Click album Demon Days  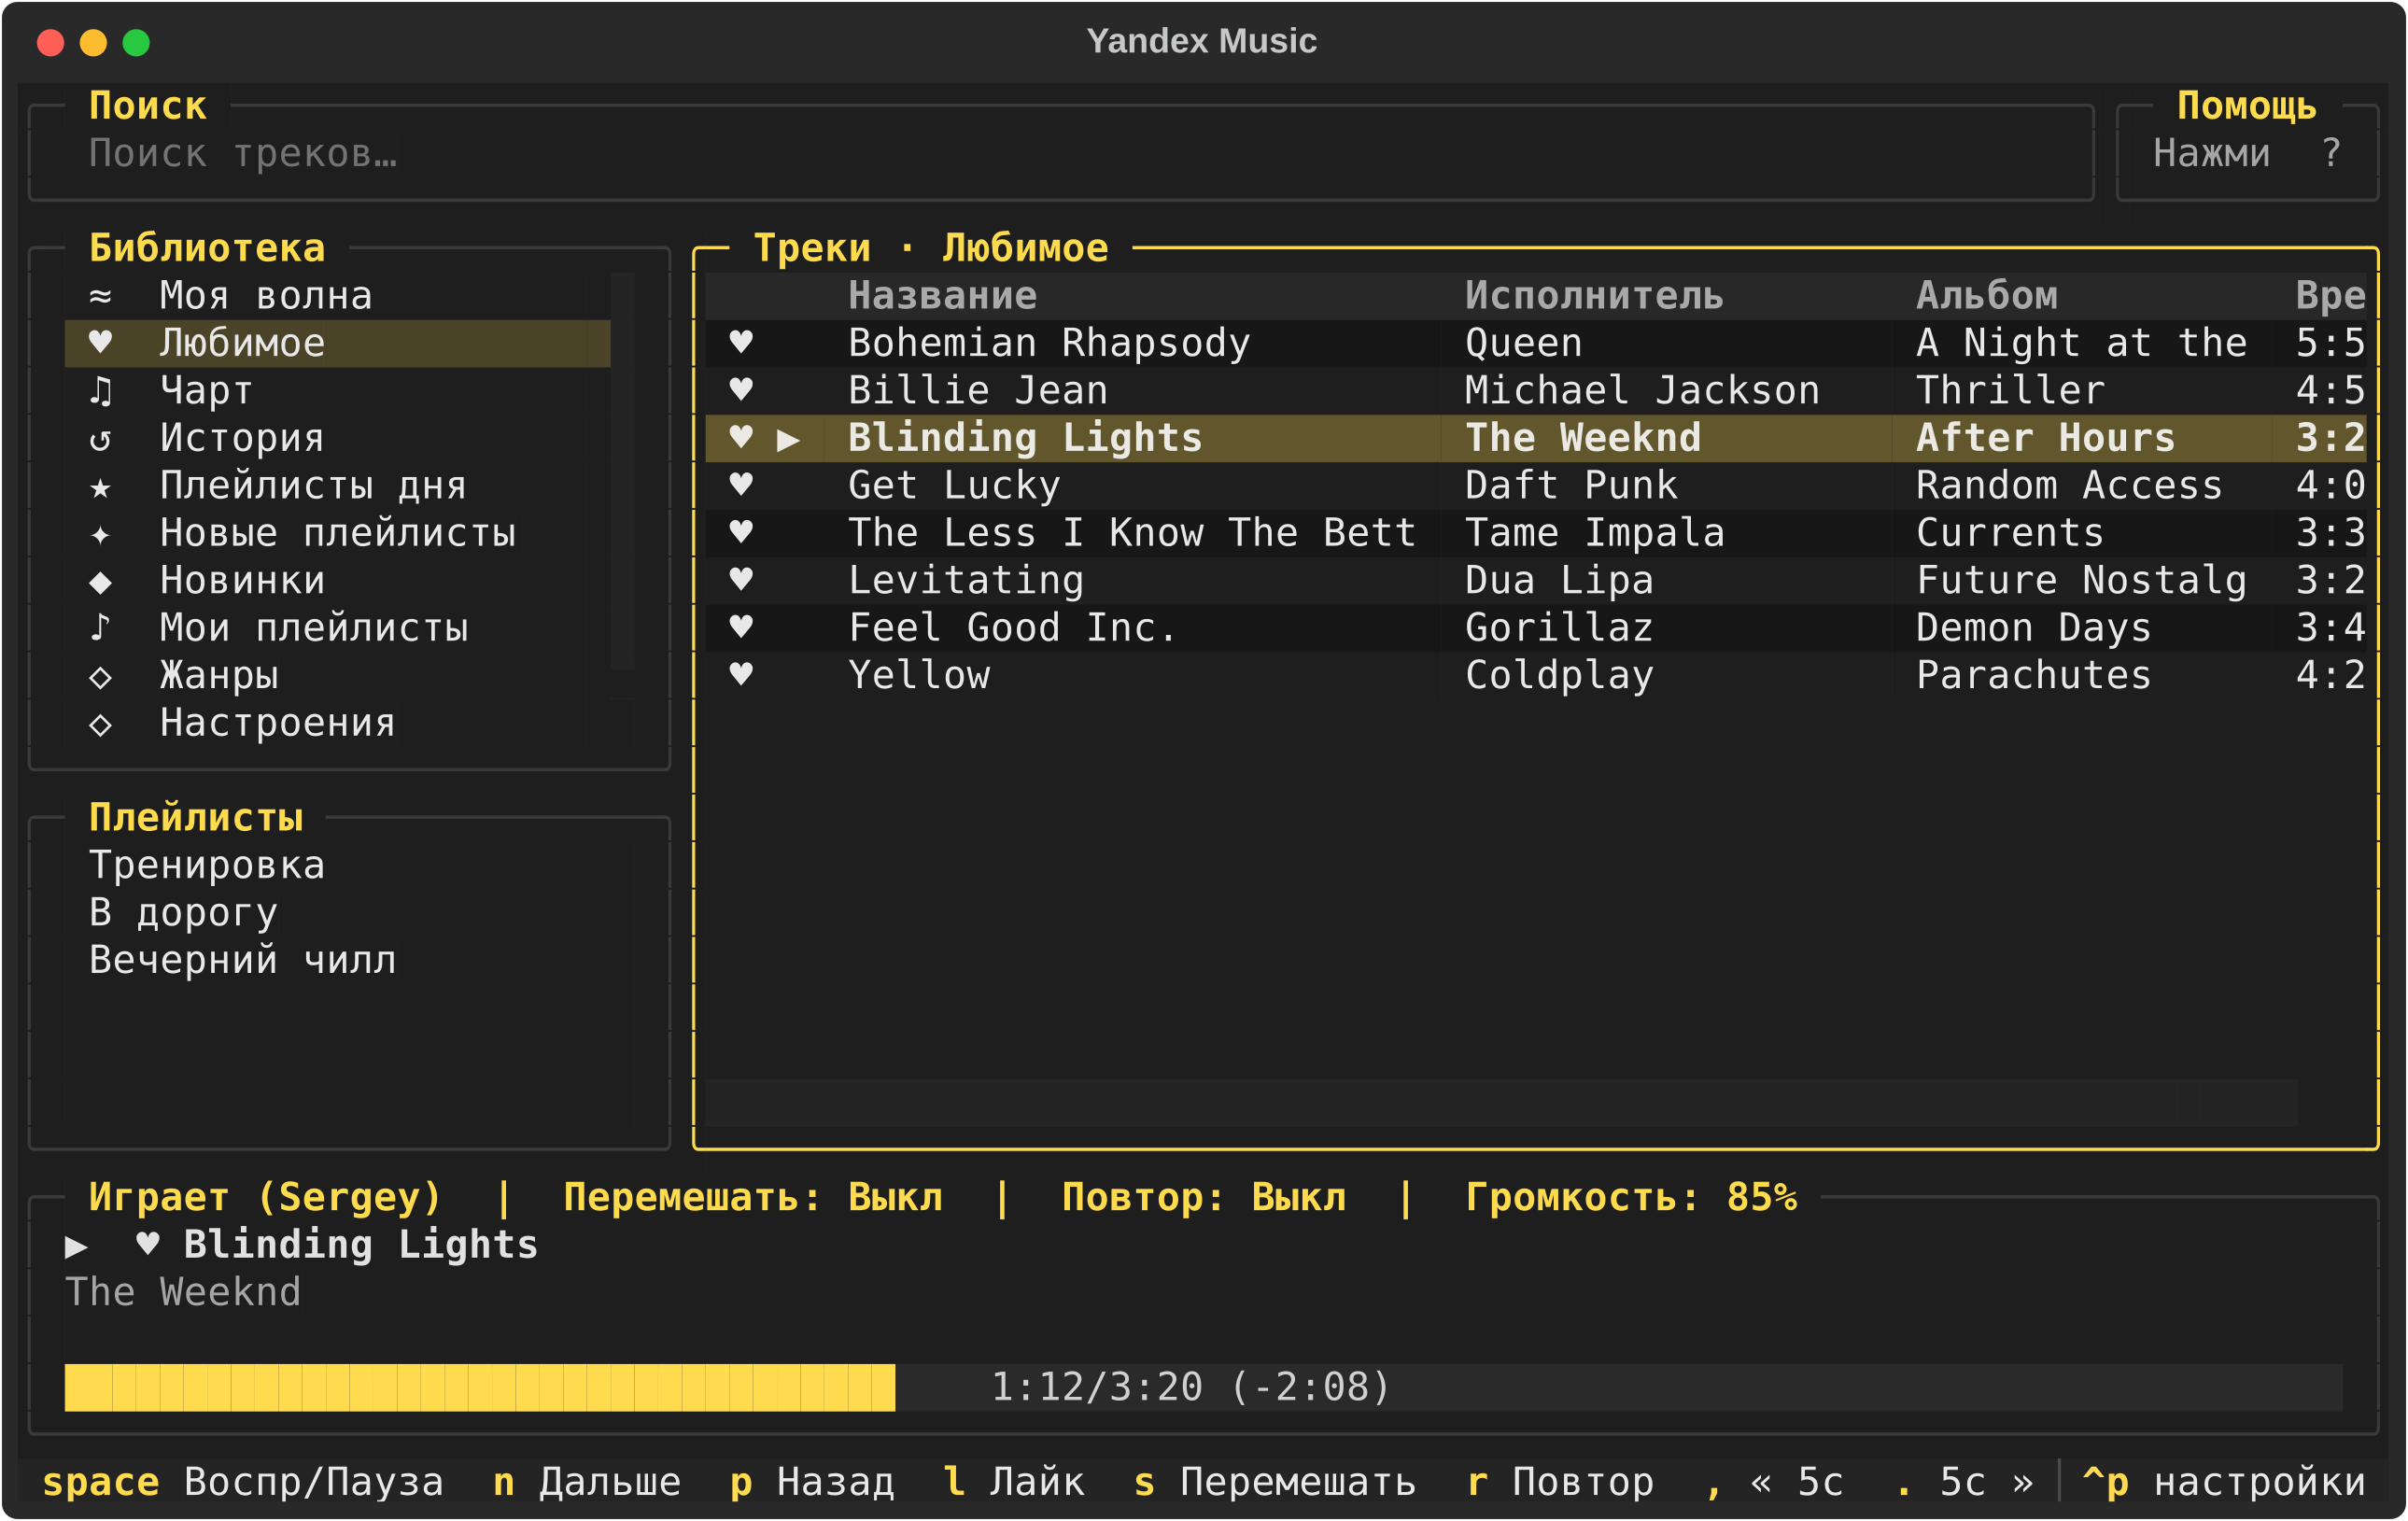coord(2033,628)
